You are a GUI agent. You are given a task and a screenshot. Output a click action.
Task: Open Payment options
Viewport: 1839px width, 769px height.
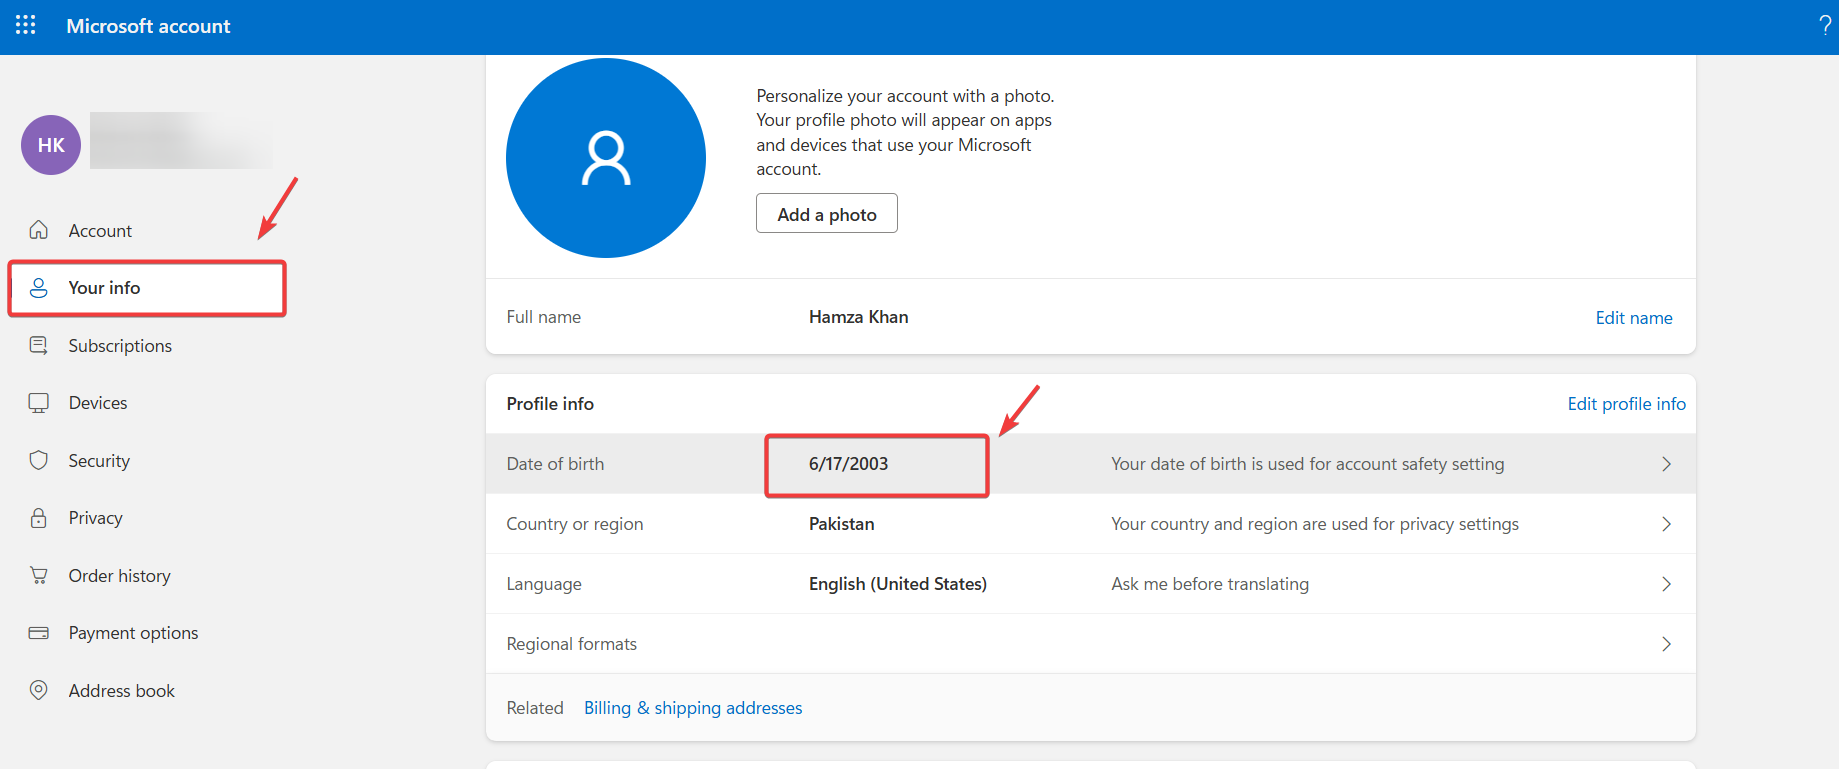[134, 633]
